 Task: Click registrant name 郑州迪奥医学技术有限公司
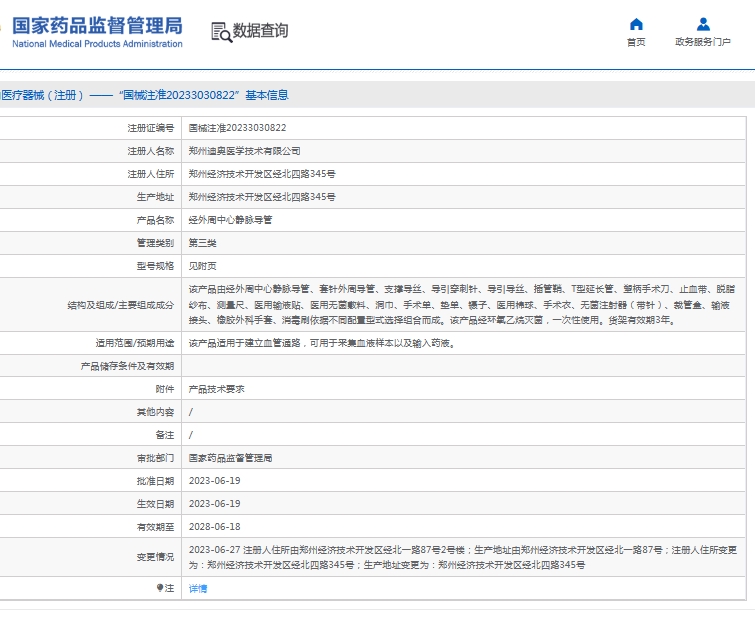pos(245,151)
